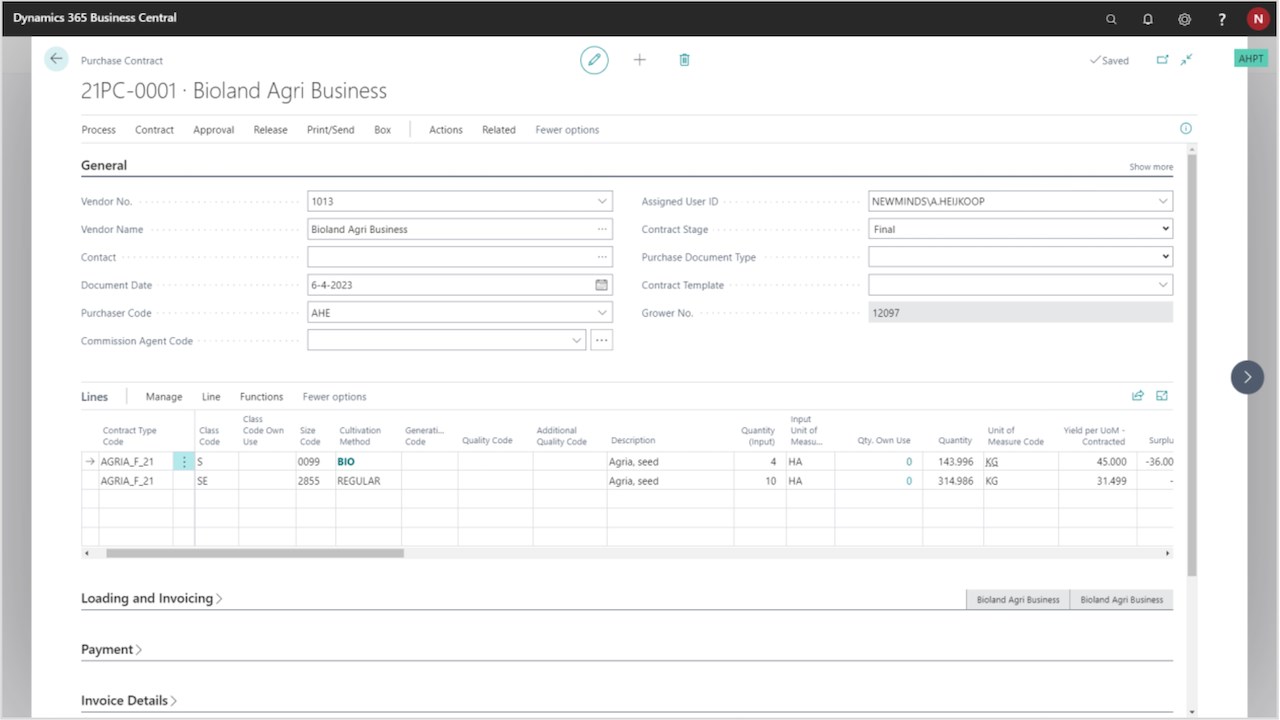Click the Saved status indicator
This screenshot has height=720, width=1280.
[x=1109, y=60]
